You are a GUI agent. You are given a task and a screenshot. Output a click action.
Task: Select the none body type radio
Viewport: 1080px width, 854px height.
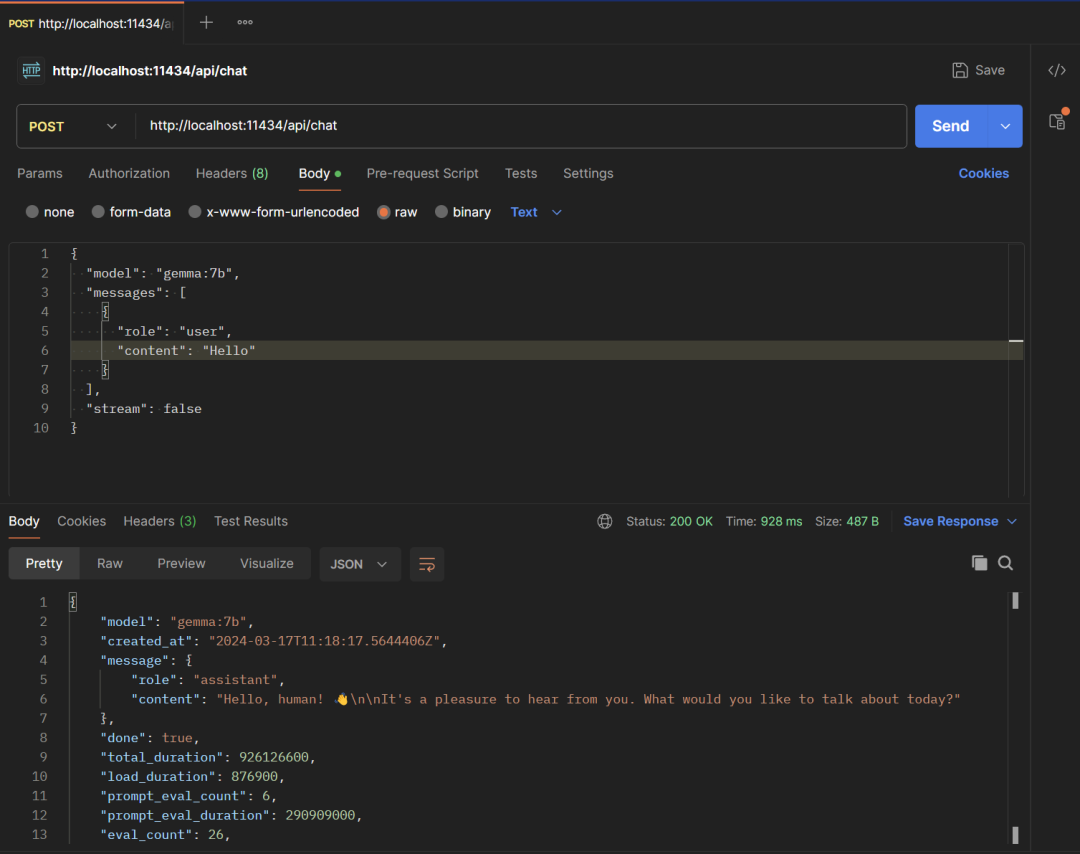click(x=33, y=212)
